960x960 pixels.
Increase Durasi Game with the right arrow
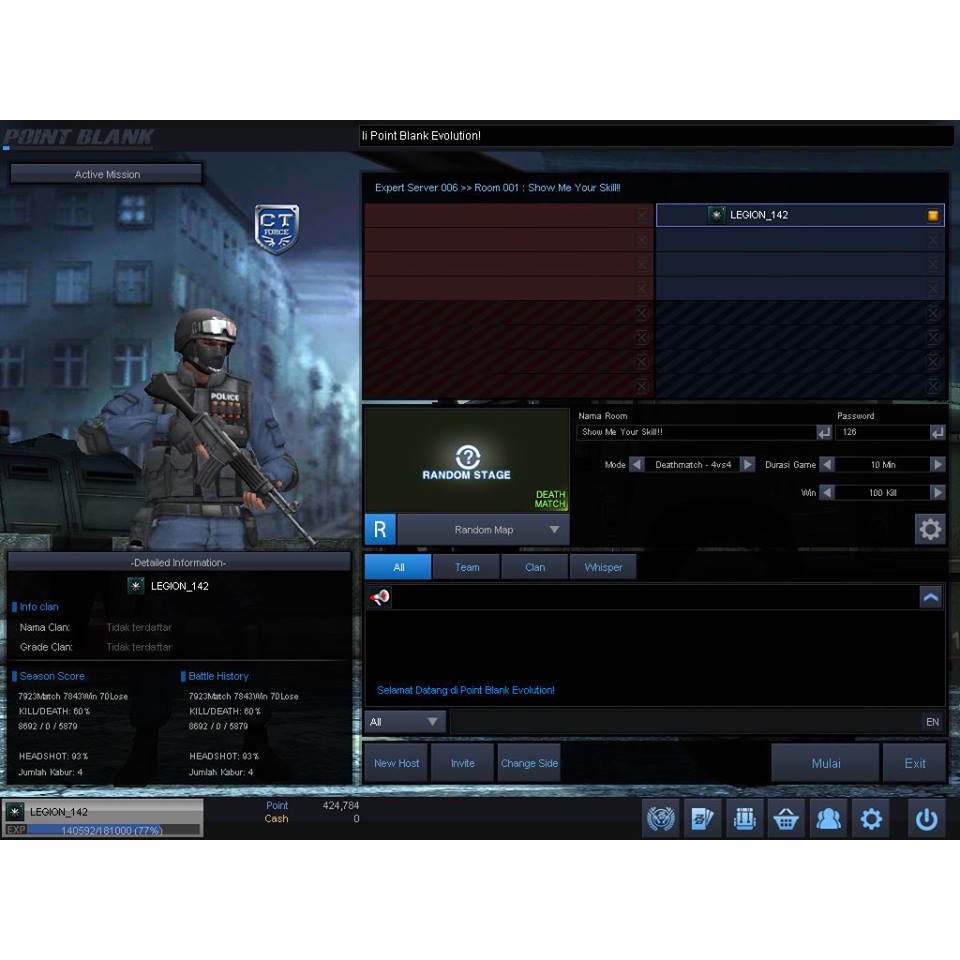pos(937,464)
